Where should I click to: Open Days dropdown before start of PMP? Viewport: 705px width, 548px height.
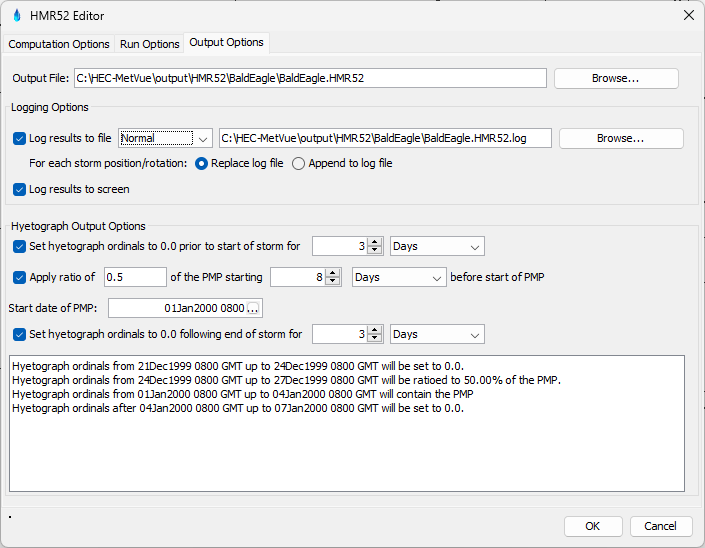(399, 277)
